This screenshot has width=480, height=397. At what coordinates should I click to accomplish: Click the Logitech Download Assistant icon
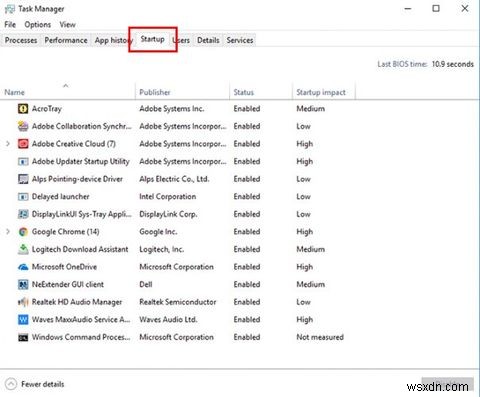(x=23, y=249)
